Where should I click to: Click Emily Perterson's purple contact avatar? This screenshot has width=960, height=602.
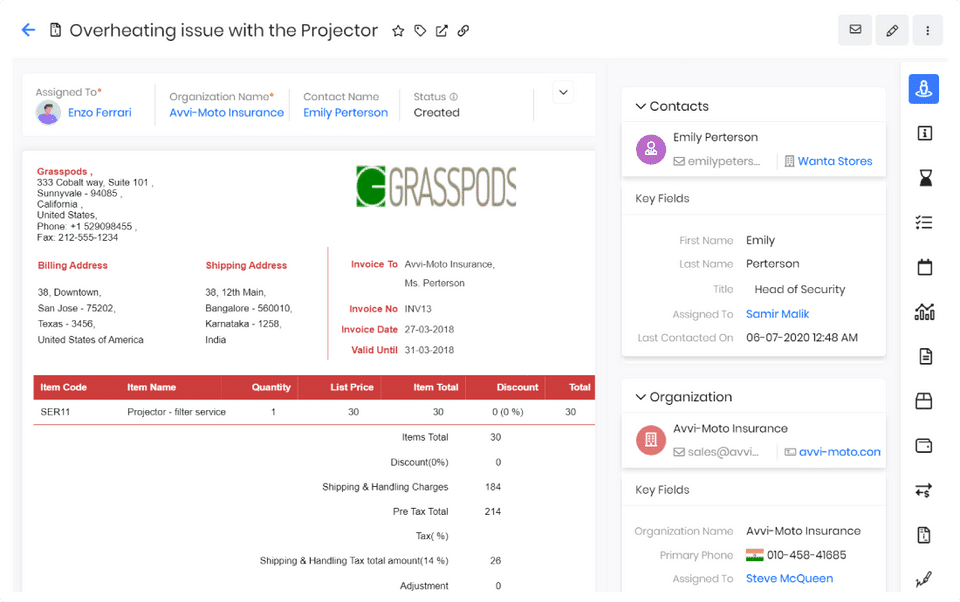click(x=651, y=149)
